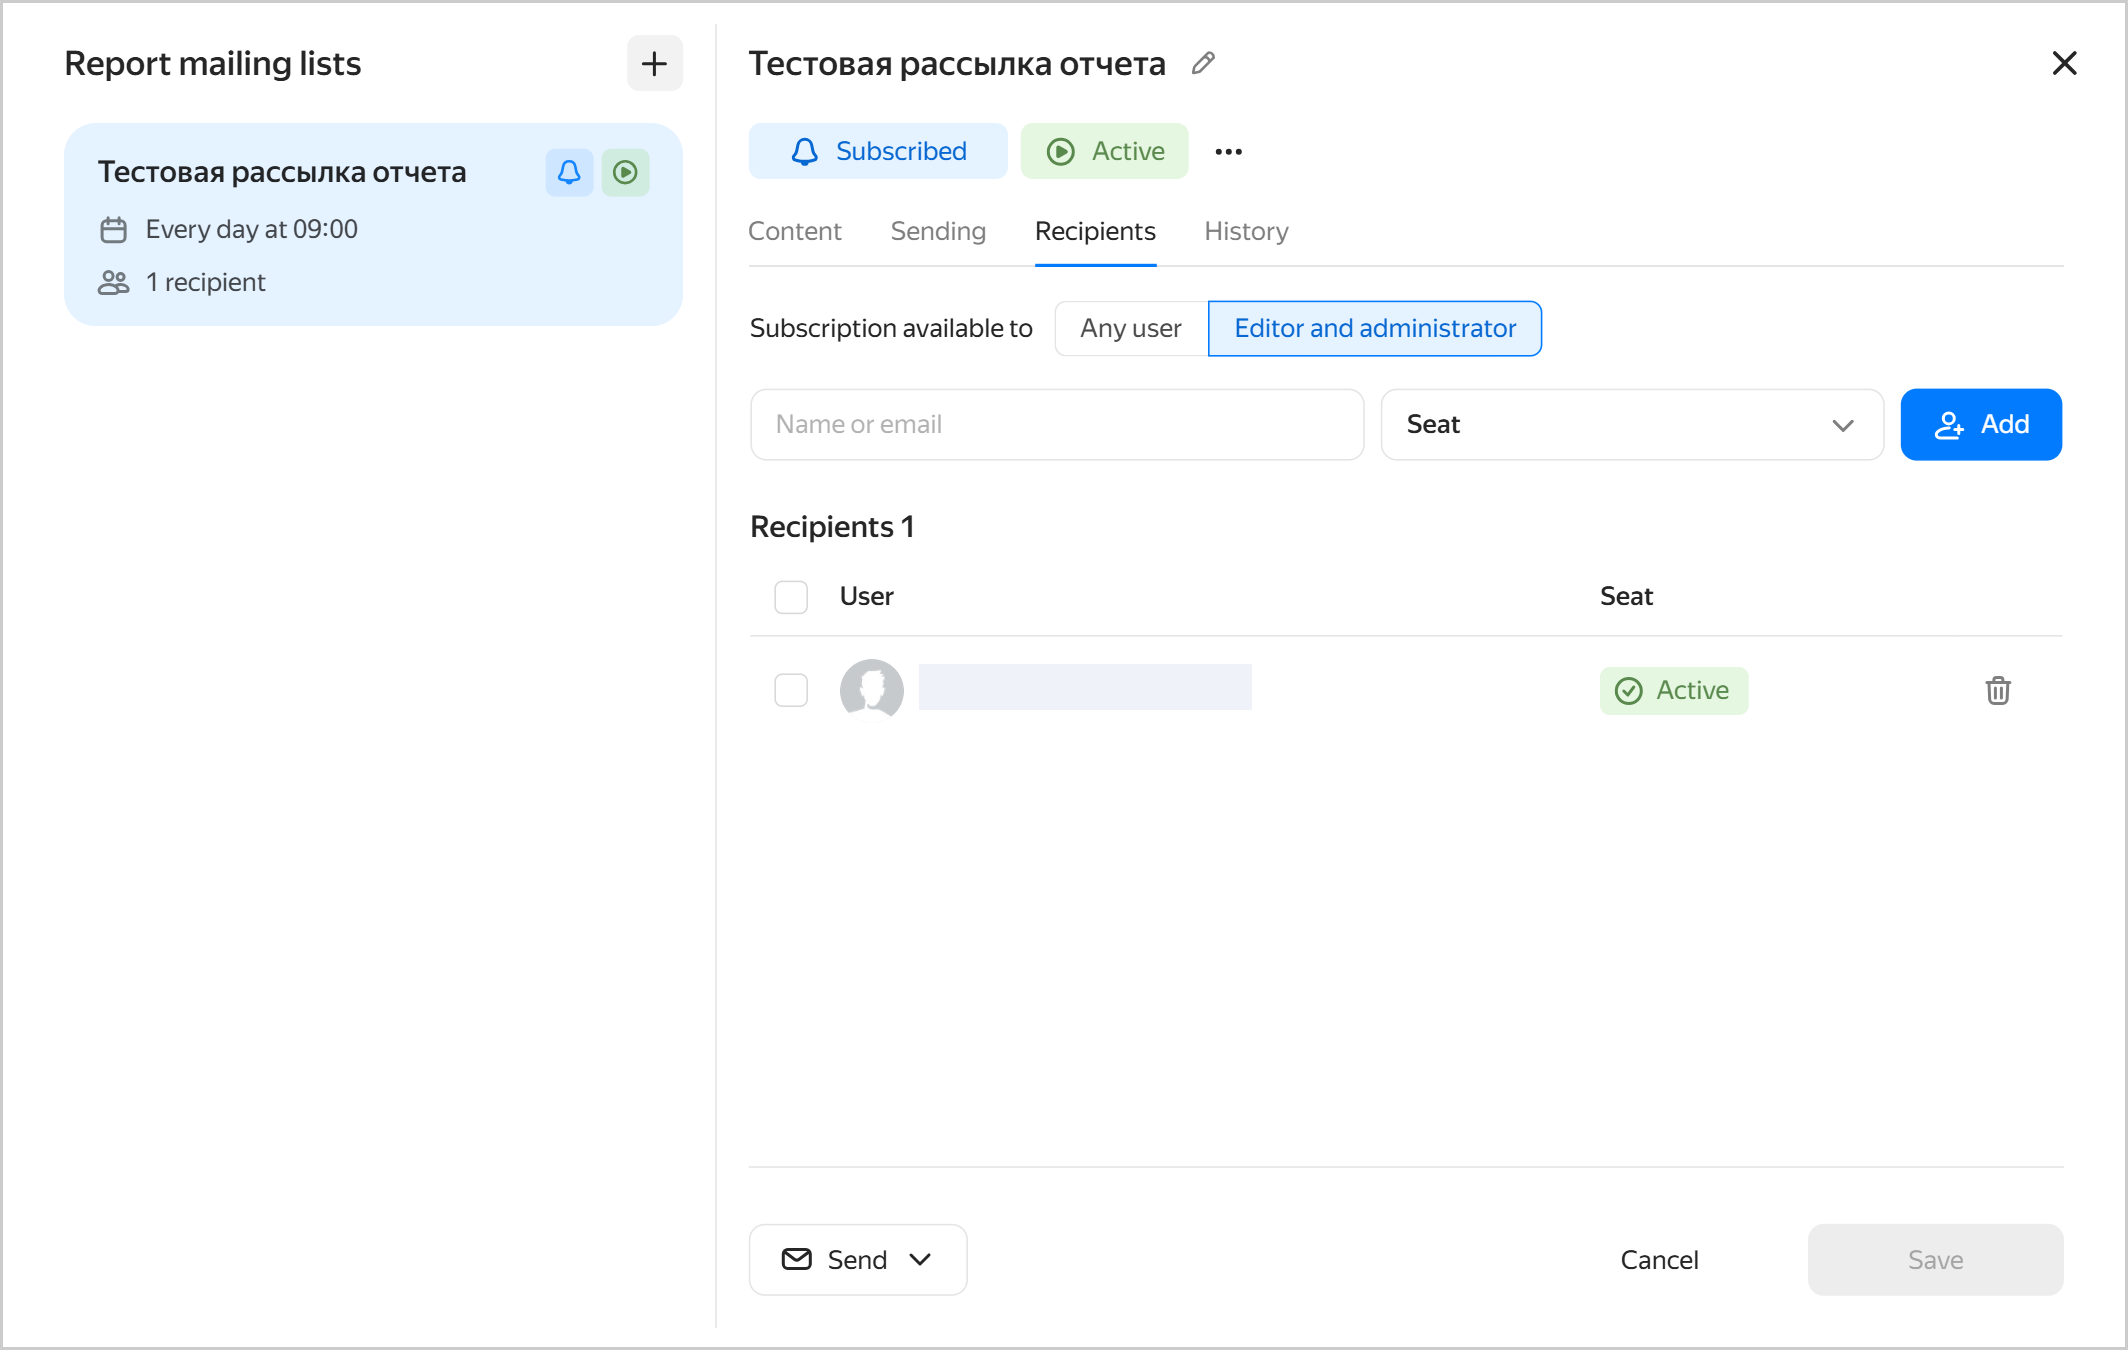Click the Name or email input field
This screenshot has height=1350, width=2128.
[x=1057, y=425]
